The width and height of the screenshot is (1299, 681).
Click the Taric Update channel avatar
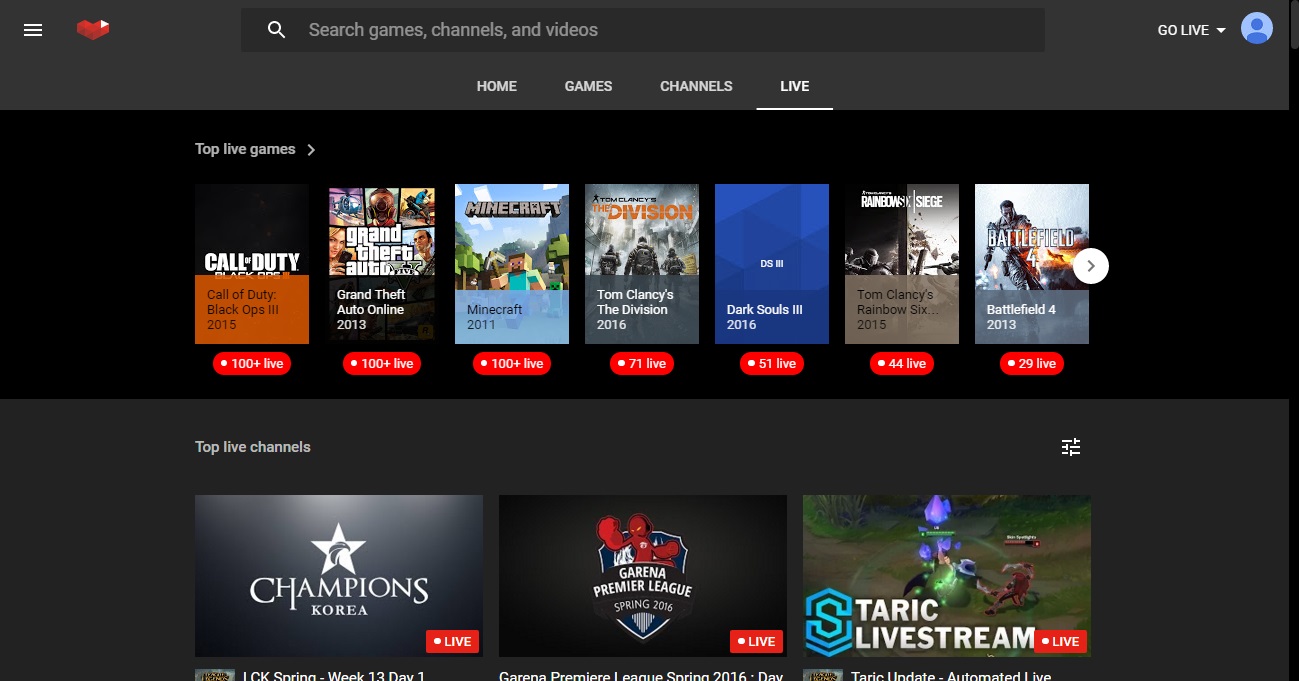tap(822, 675)
